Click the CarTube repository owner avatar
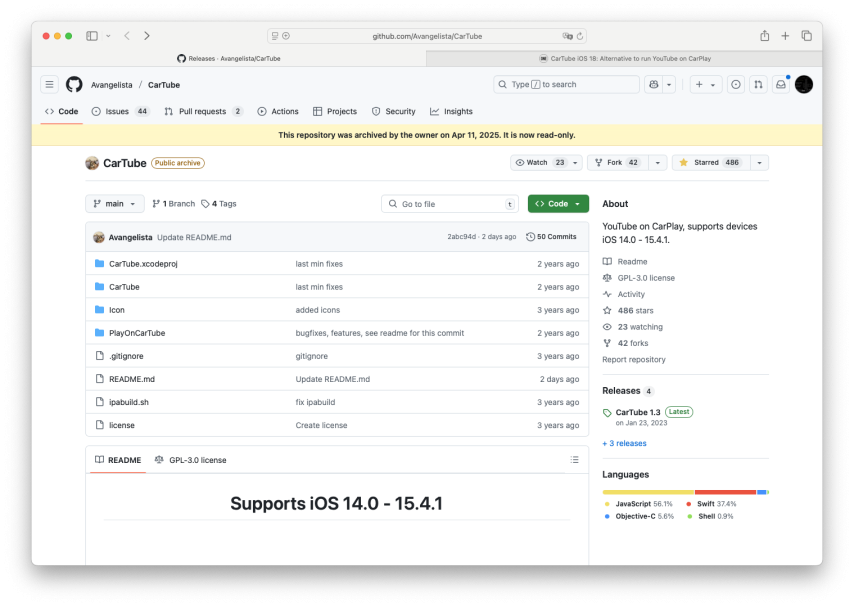Screen dimensions: 854x607 click(x=92, y=163)
